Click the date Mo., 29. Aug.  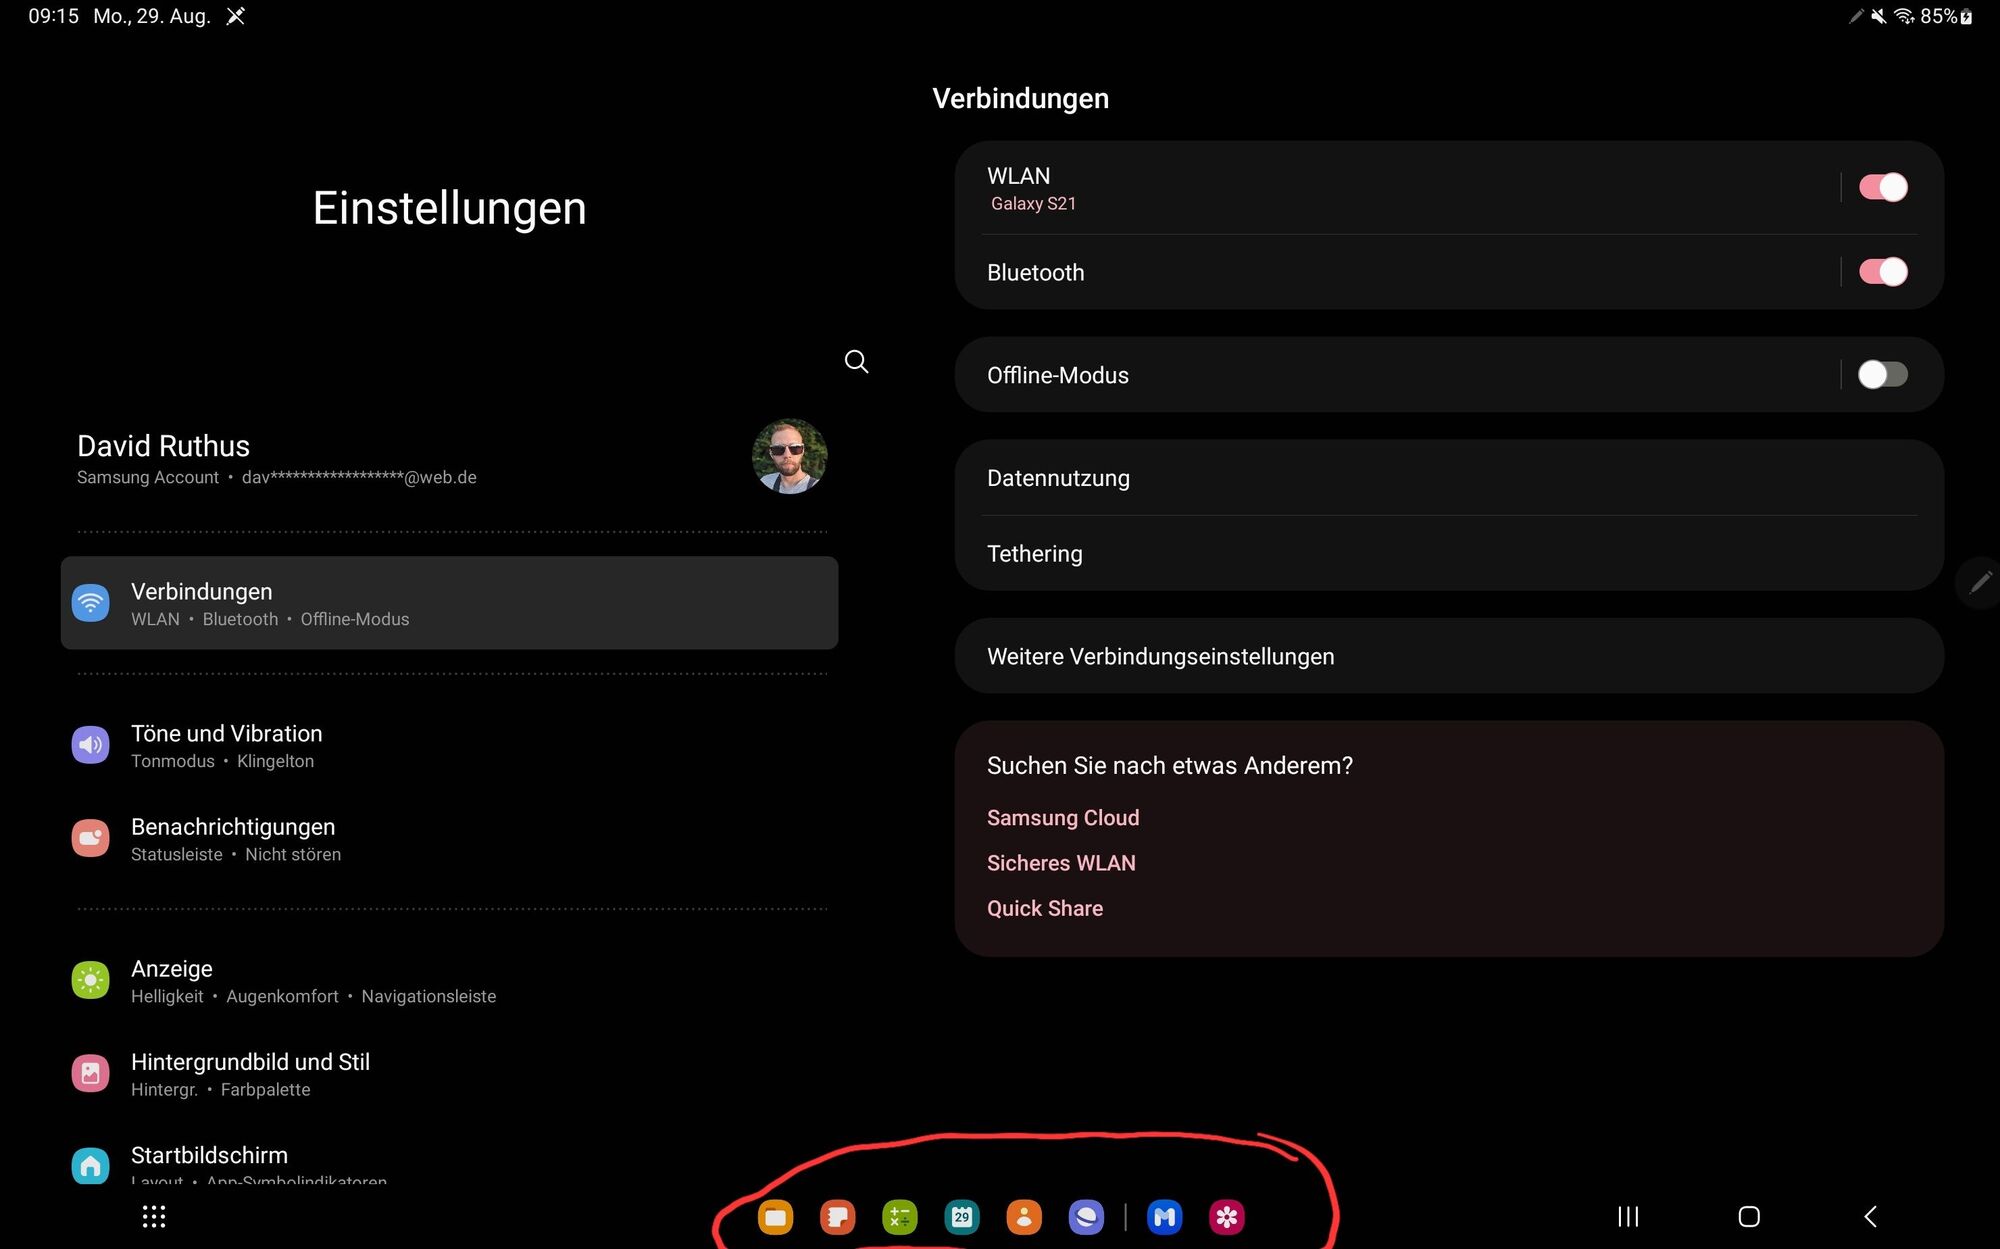pos(152,16)
